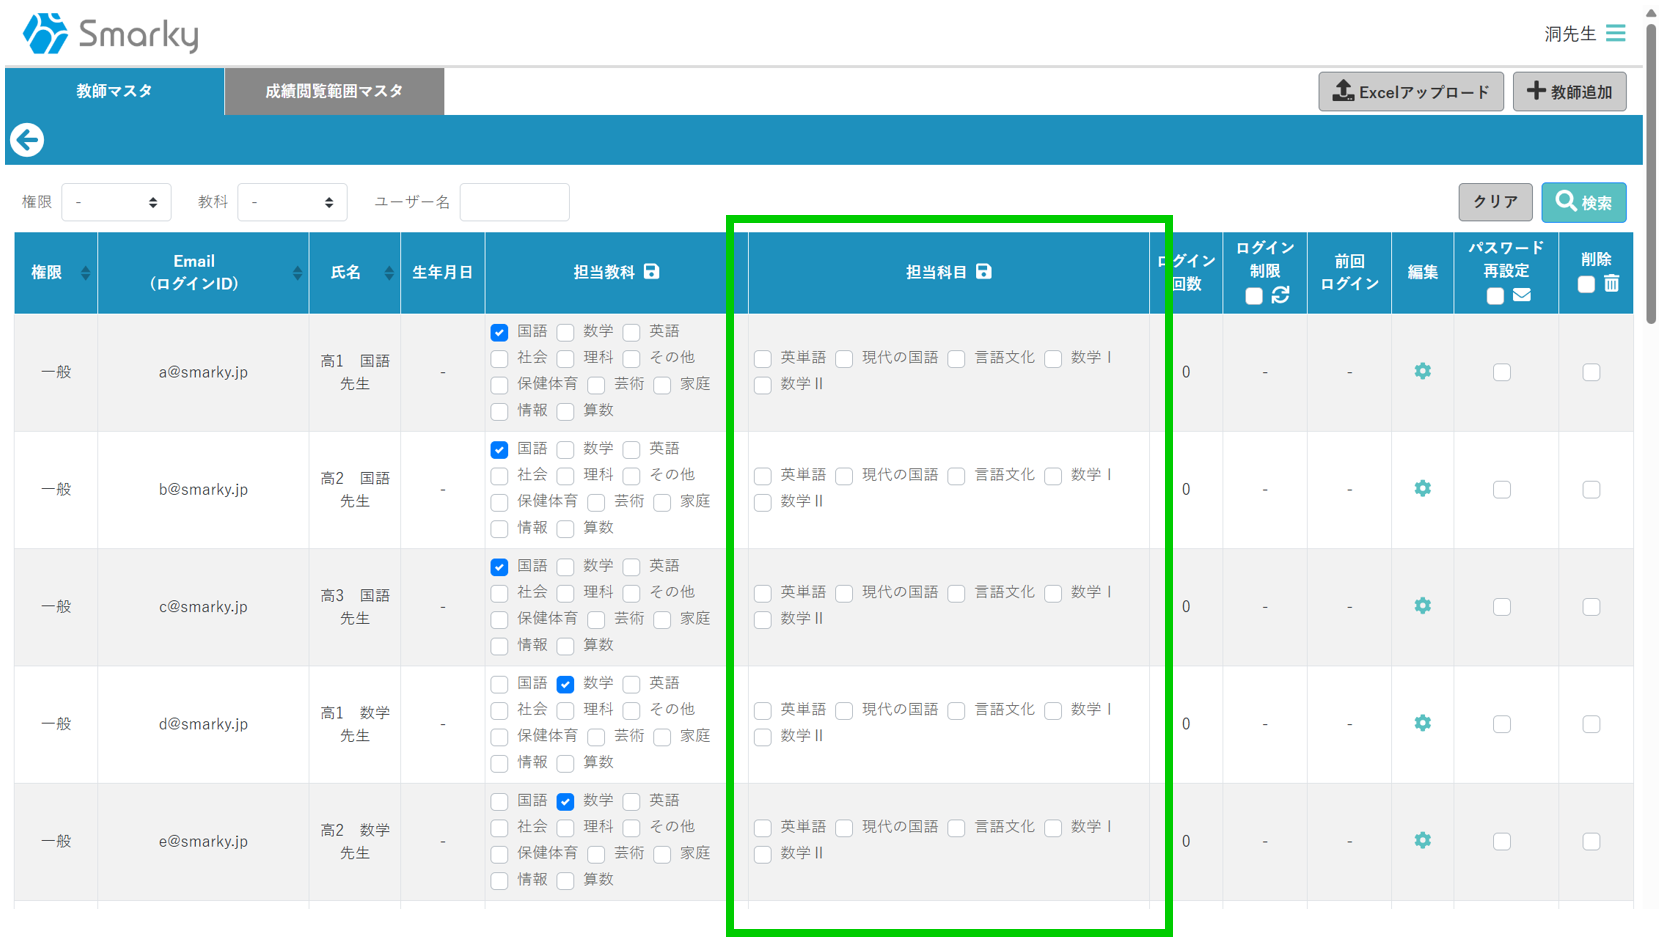This screenshot has width=1679, height=944.
Task: Switch to the 成績閲覧範囲マスタ tab
Action: point(334,91)
